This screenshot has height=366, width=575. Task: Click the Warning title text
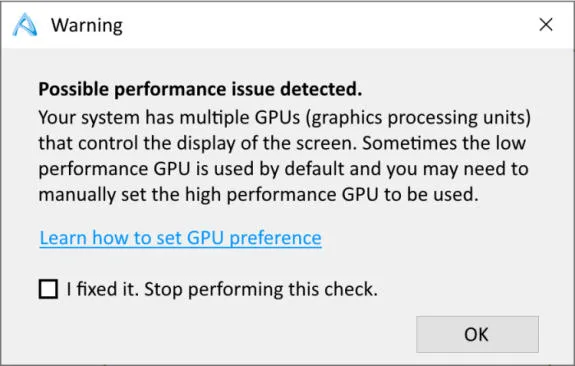tap(87, 25)
